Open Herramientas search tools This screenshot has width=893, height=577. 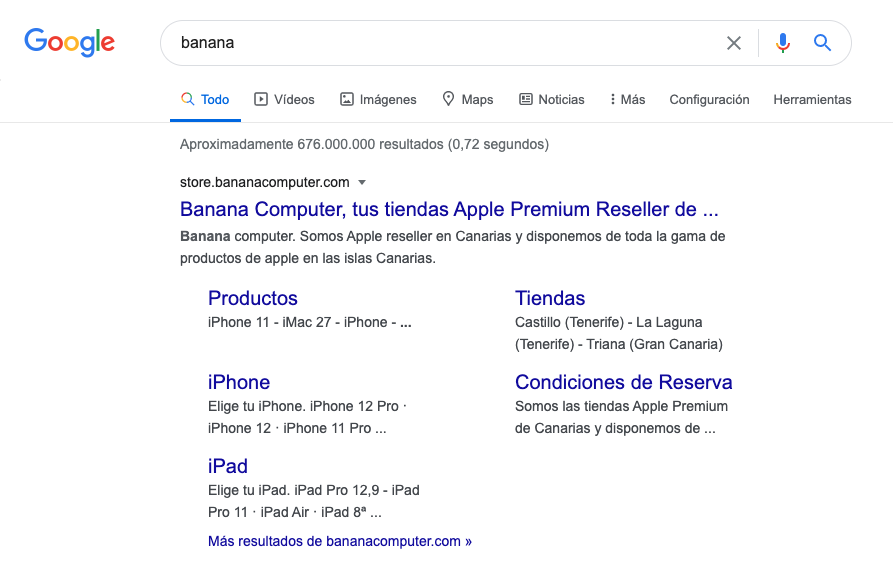812,100
